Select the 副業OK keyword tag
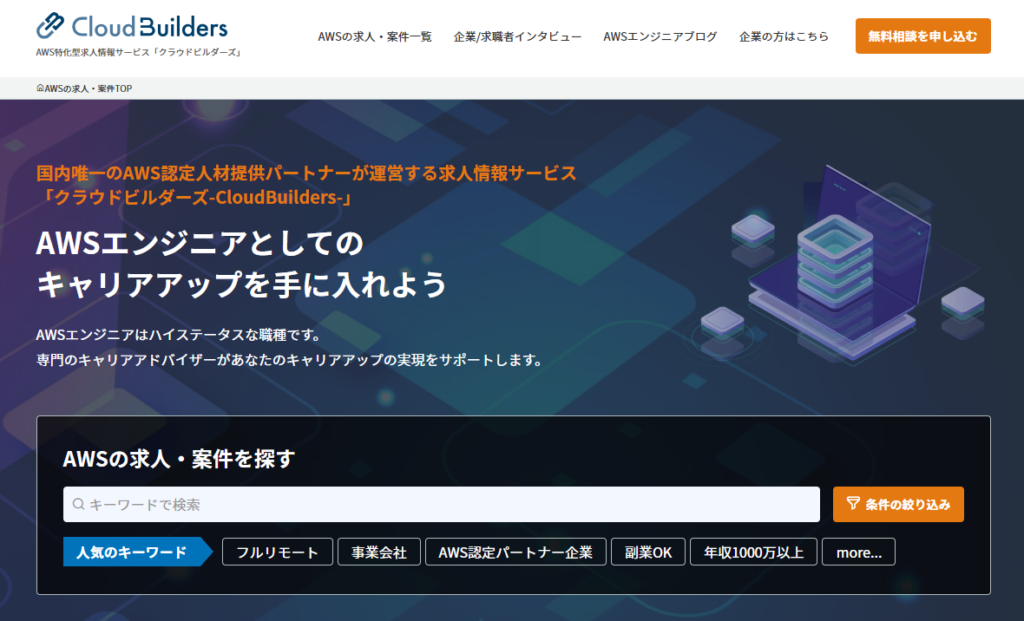The image size is (1024, 621). [x=648, y=552]
